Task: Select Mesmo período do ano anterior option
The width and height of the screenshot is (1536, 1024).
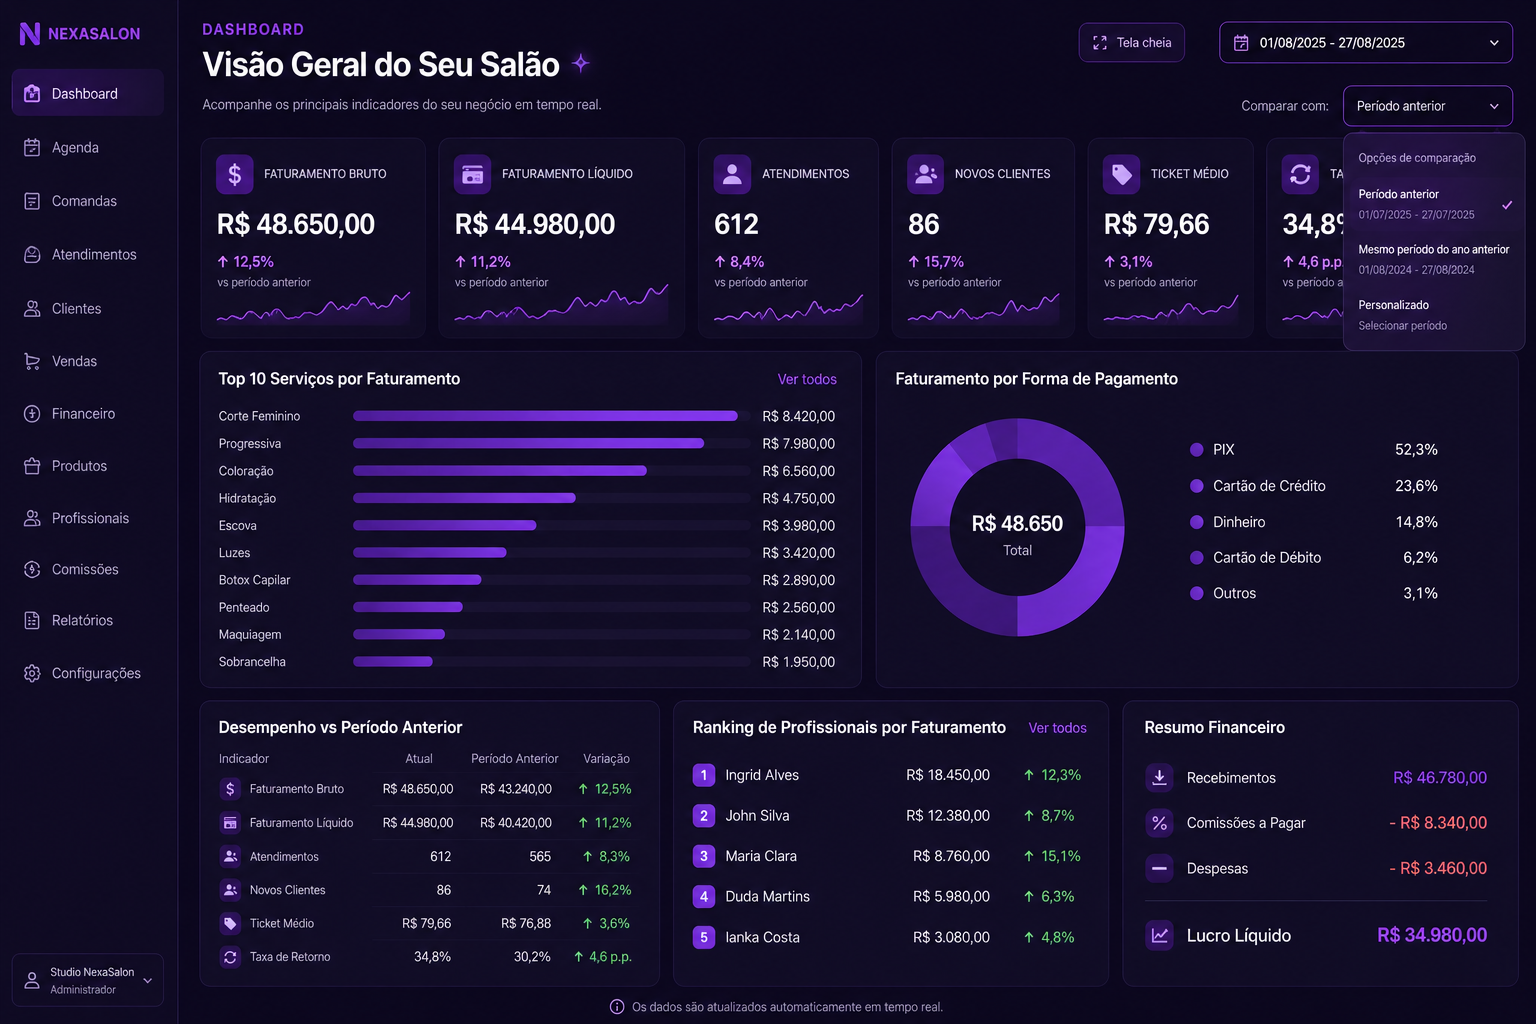Action: (1434, 259)
